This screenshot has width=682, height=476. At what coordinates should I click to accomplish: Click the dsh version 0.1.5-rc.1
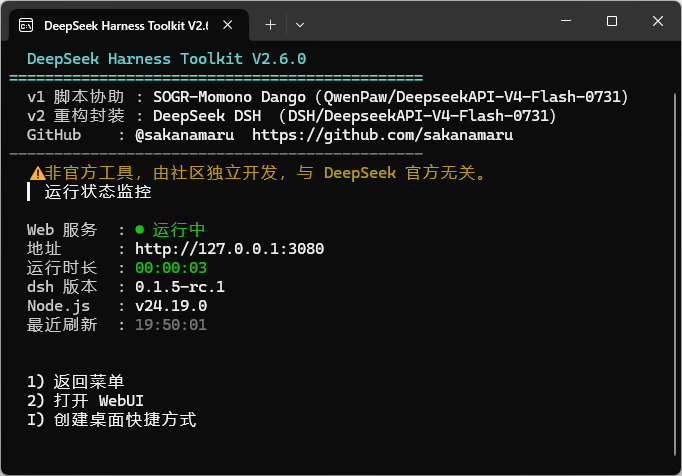[x=180, y=287]
